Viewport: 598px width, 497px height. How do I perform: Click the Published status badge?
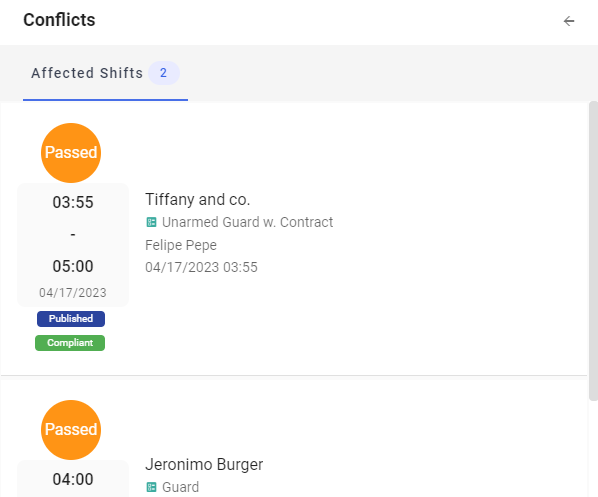pyautogui.click(x=71, y=318)
